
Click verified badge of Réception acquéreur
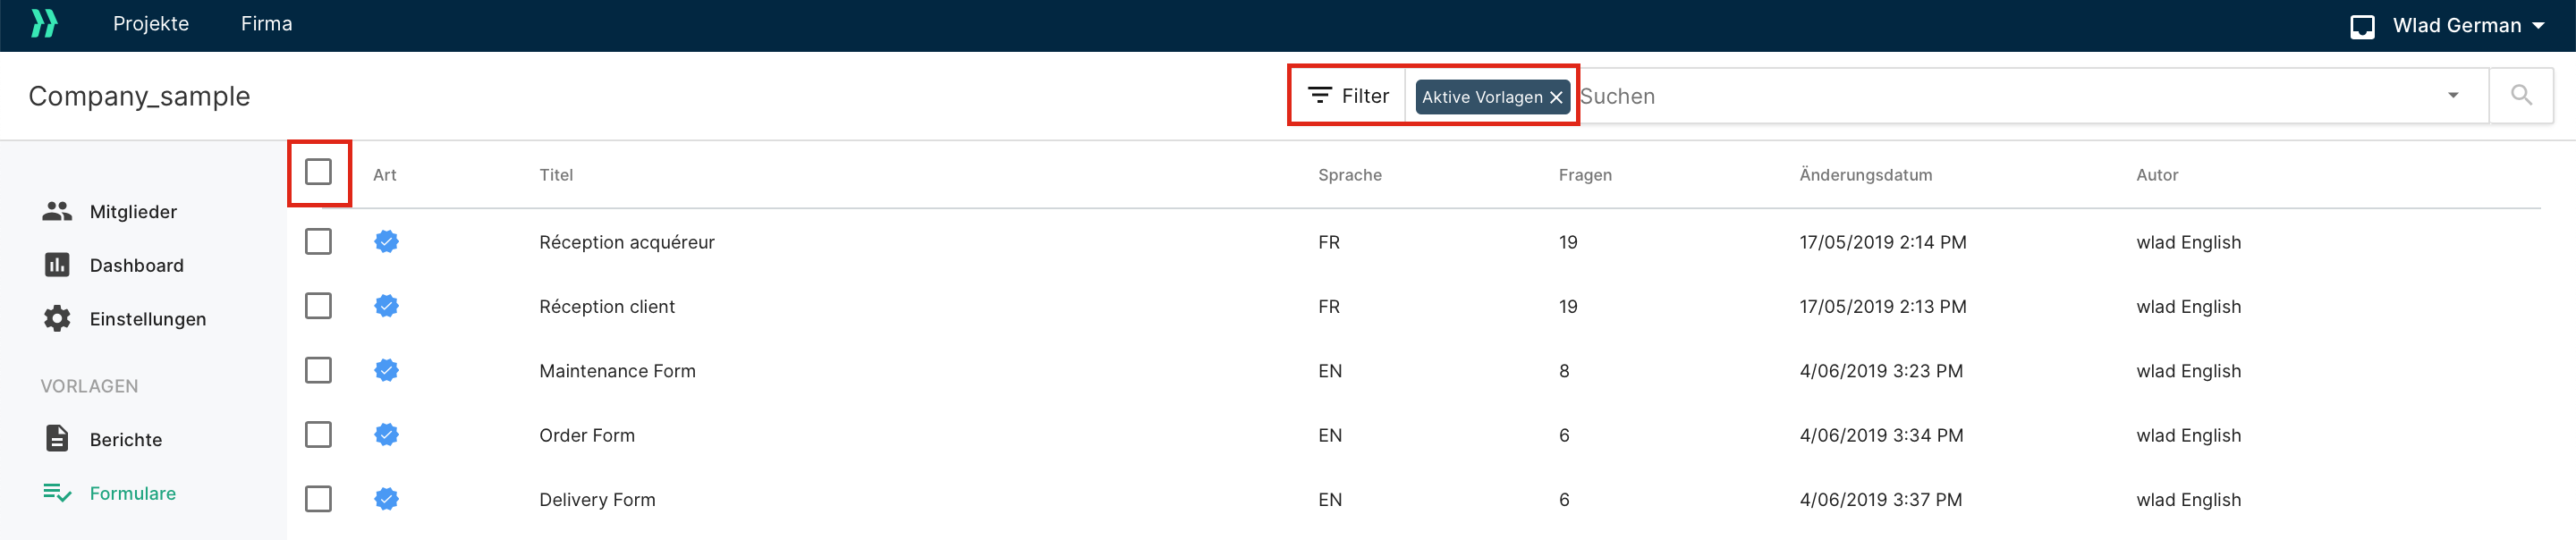point(387,241)
